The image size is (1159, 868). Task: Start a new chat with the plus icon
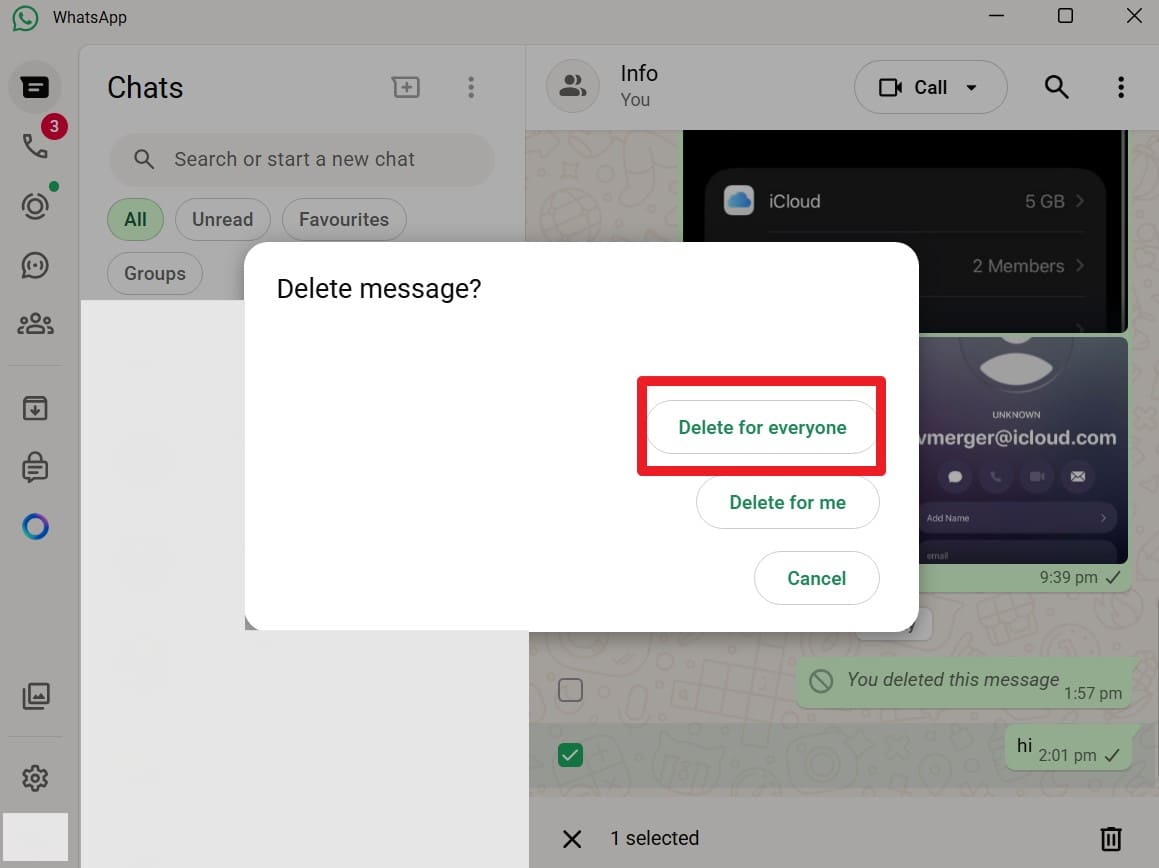[x=406, y=87]
